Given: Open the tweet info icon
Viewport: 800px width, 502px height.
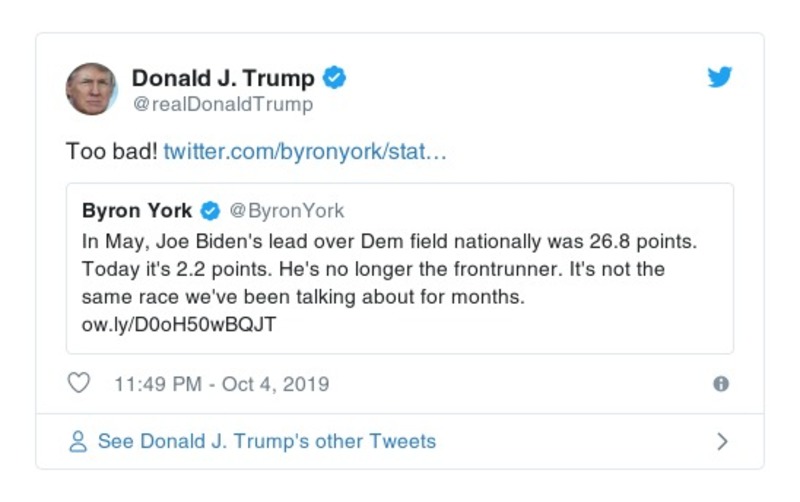Looking at the screenshot, I should pyautogui.click(x=721, y=384).
